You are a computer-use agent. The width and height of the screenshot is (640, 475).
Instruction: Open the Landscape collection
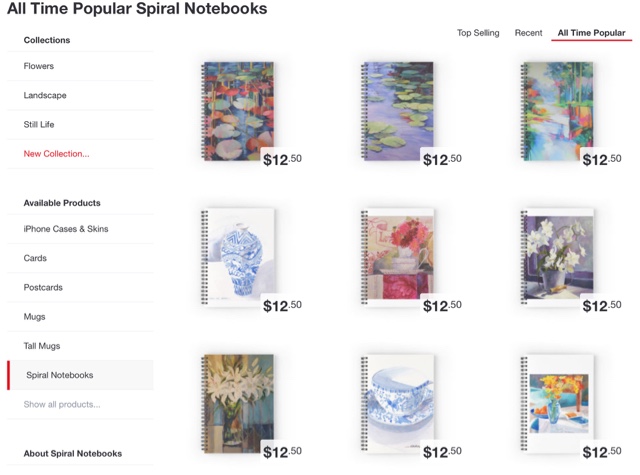[x=80, y=95]
